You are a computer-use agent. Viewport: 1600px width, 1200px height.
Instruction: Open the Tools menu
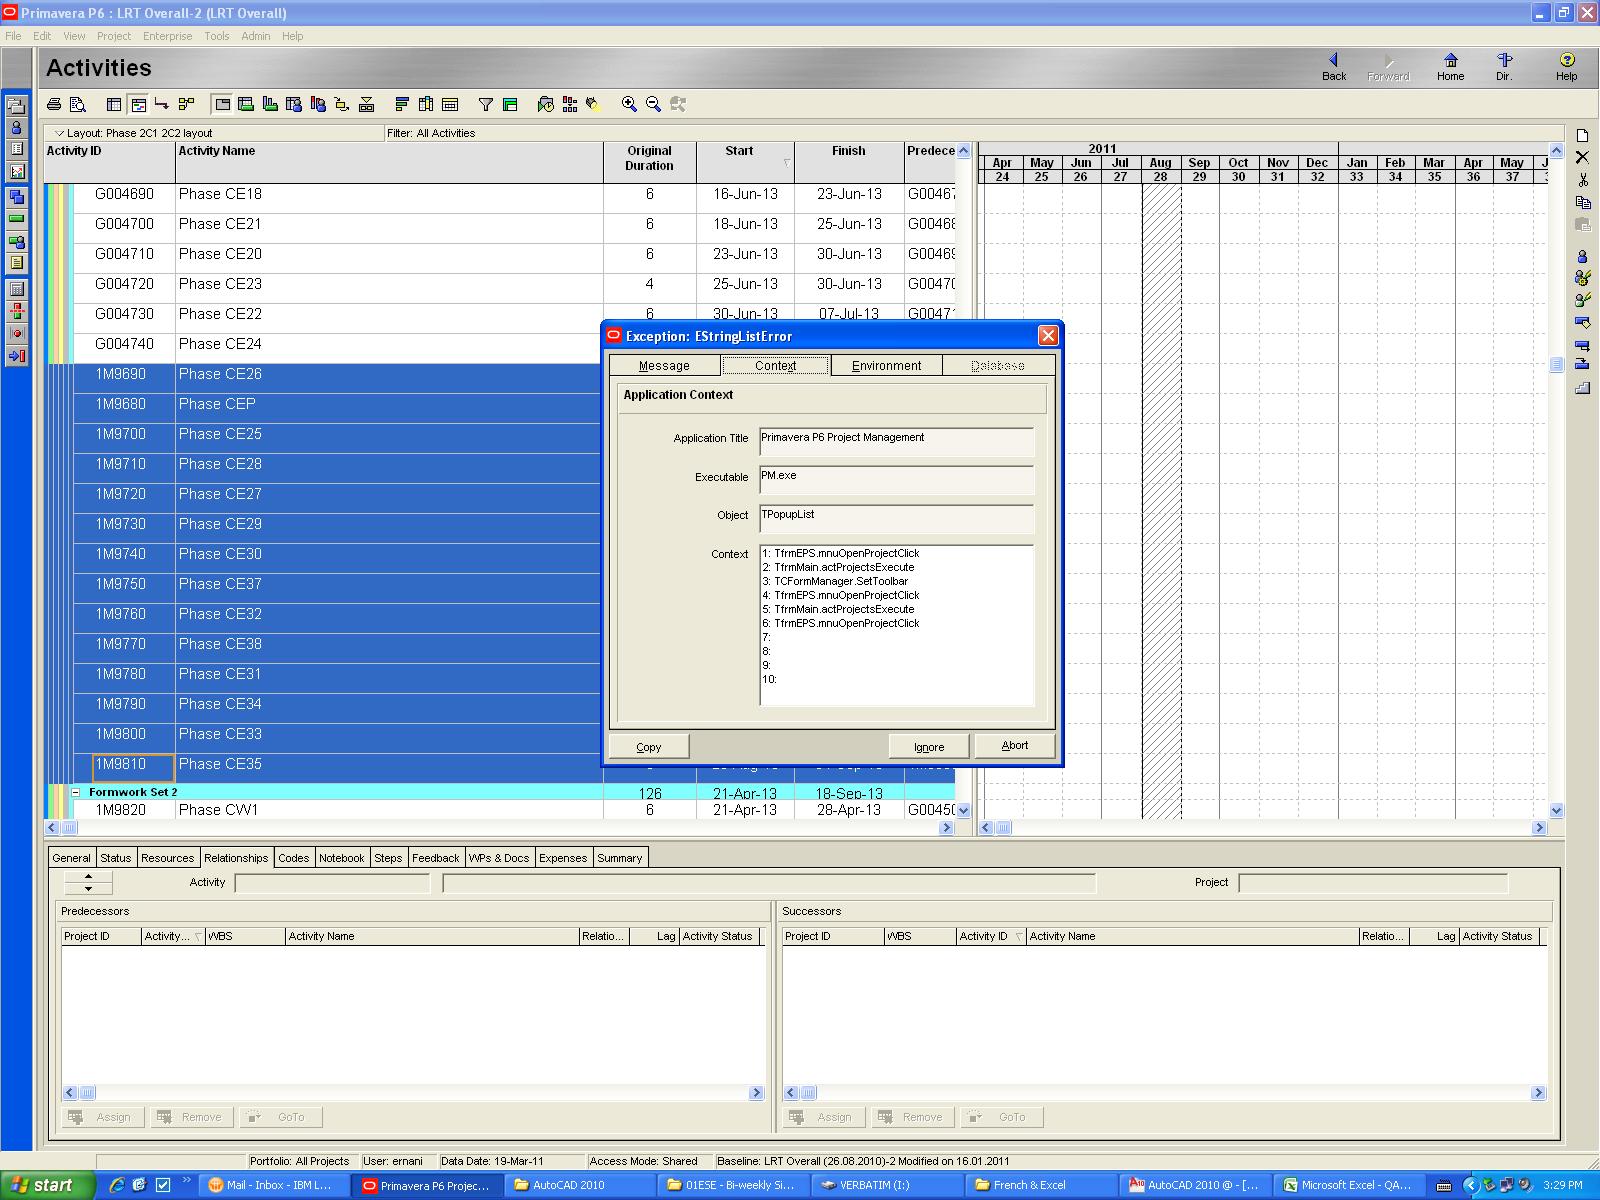(x=217, y=36)
